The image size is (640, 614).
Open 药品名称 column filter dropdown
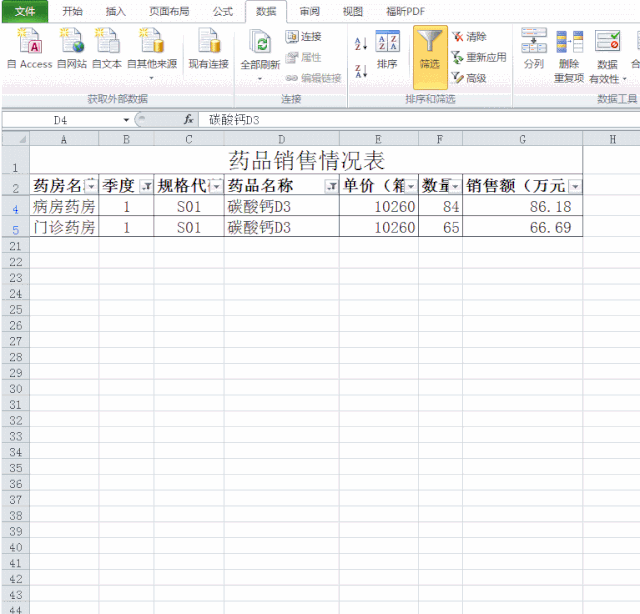click(x=331, y=187)
